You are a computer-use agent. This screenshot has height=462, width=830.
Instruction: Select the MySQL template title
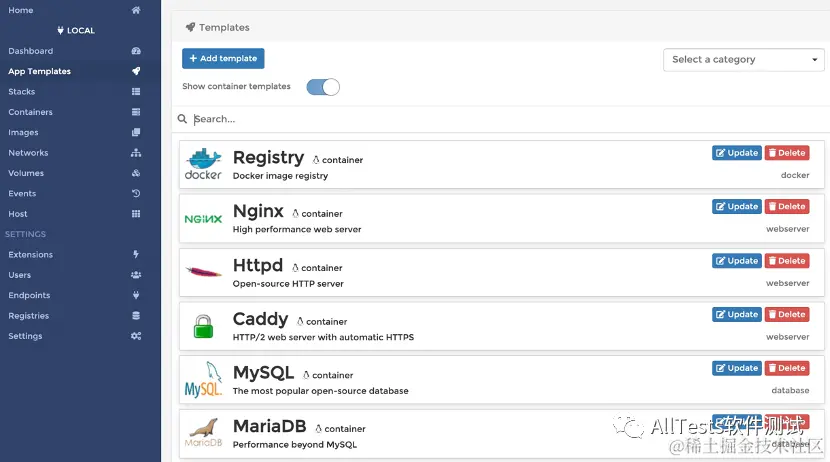[264, 373]
